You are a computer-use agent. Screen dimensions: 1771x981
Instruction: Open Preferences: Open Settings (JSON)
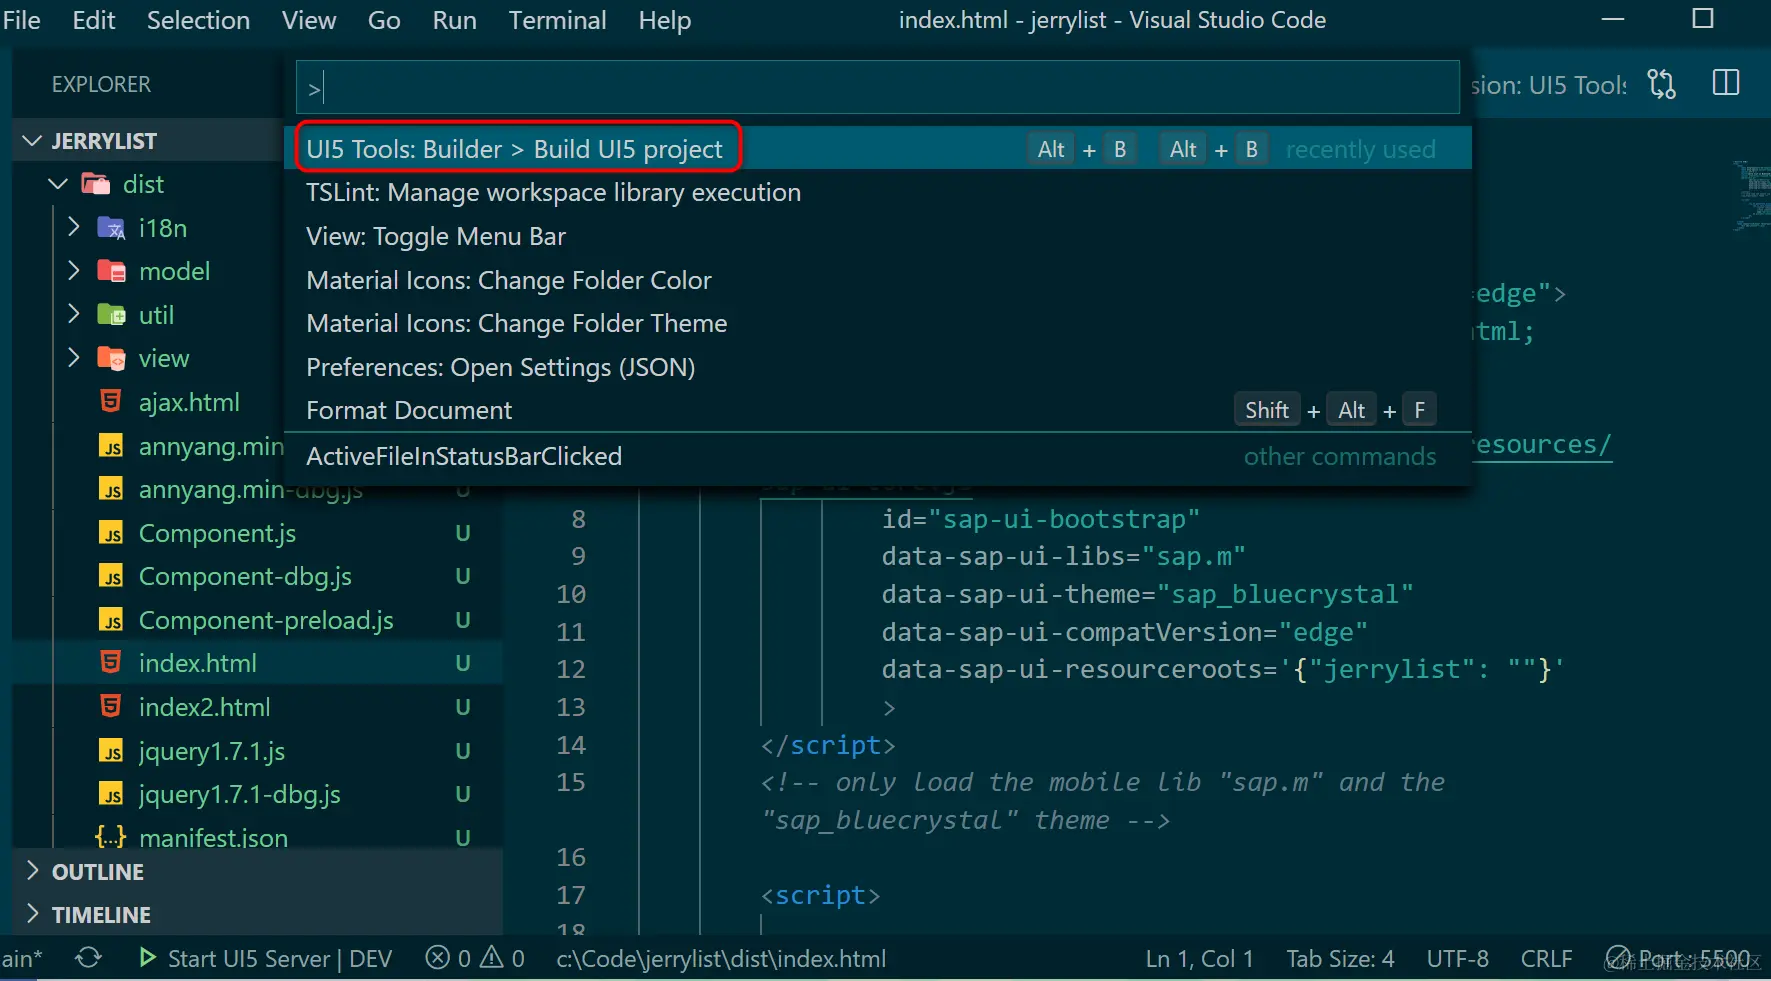click(878, 367)
